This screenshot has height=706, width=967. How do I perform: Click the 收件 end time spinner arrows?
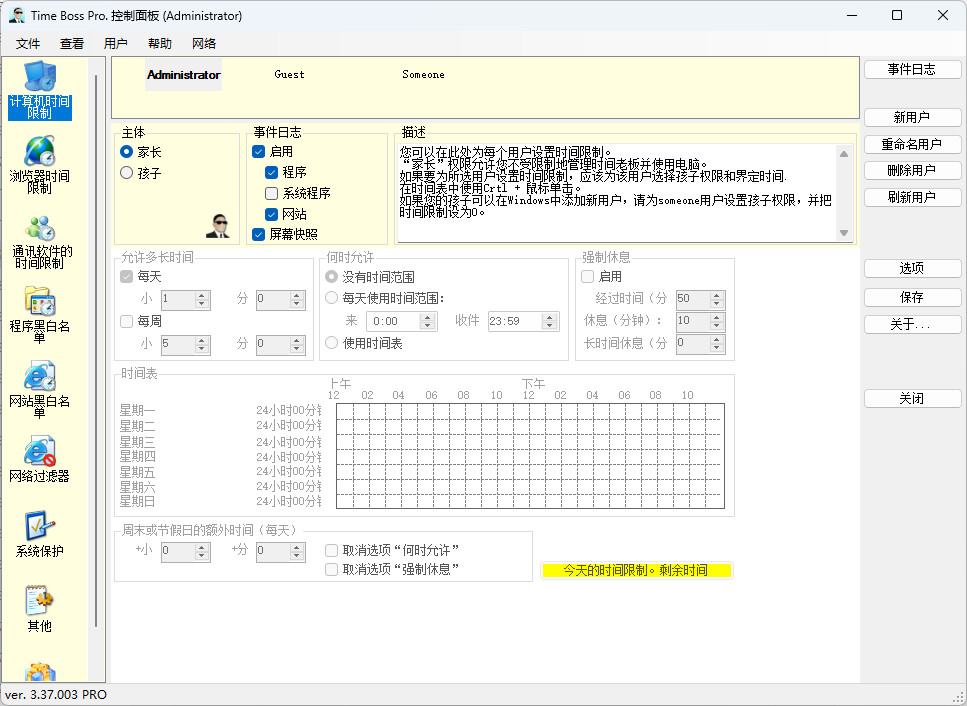(549, 321)
